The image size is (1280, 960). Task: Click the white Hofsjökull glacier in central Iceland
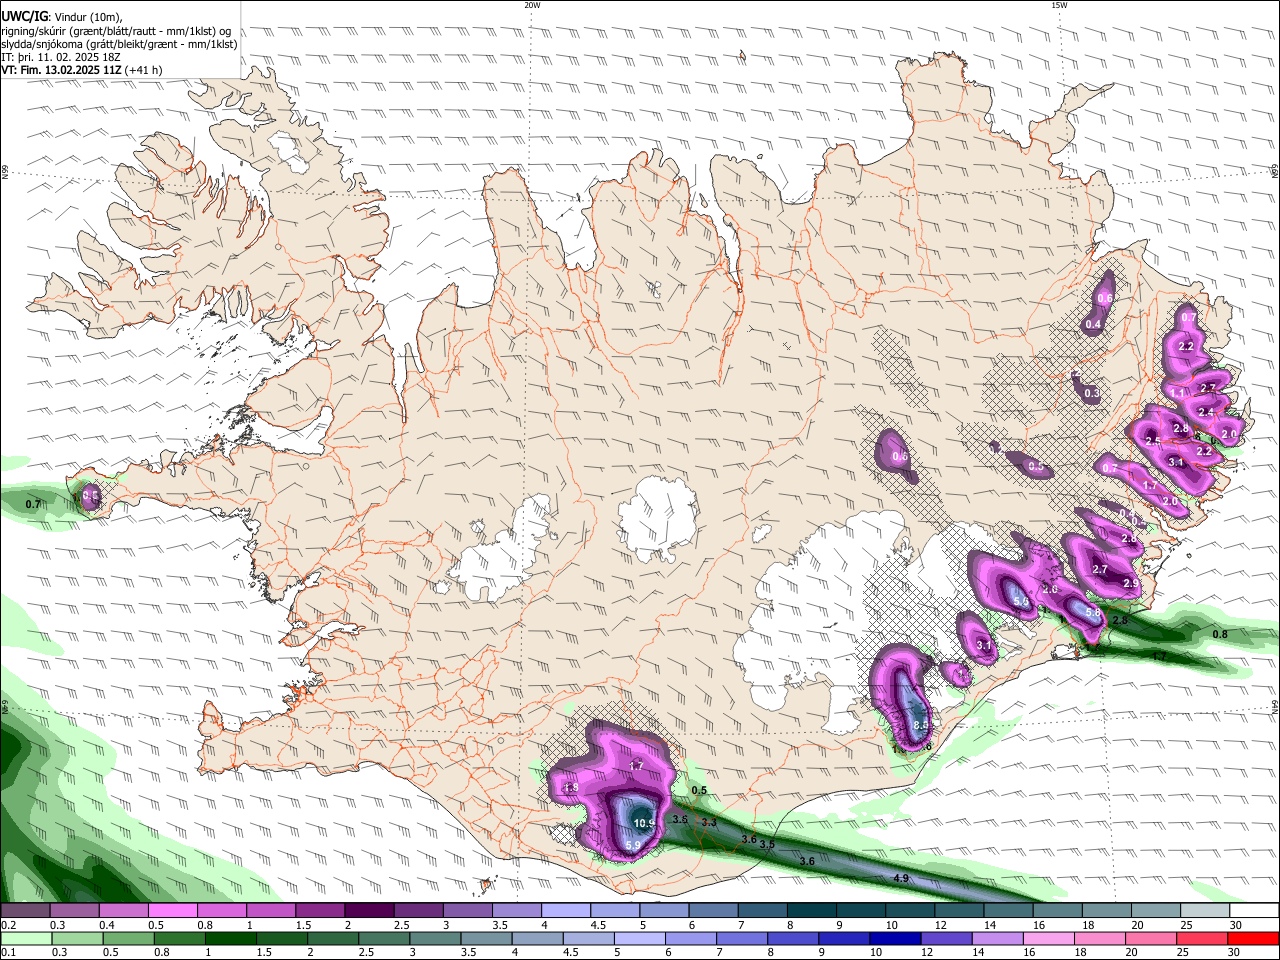click(658, 519)
